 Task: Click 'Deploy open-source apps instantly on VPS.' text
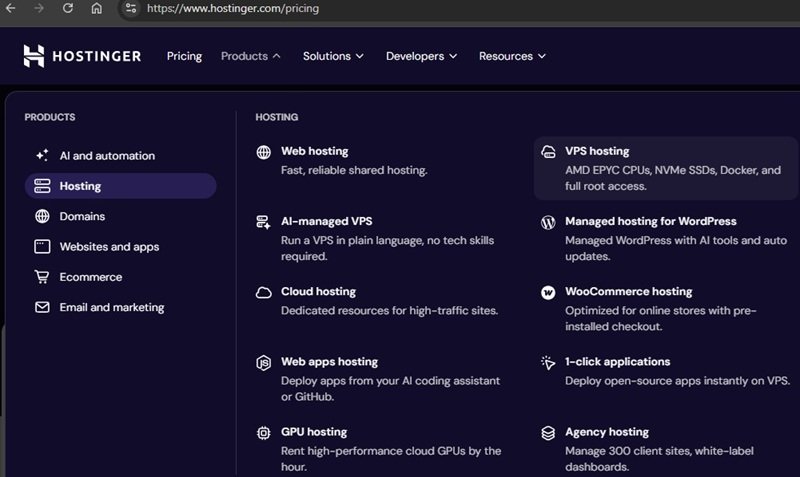[677, 381]
